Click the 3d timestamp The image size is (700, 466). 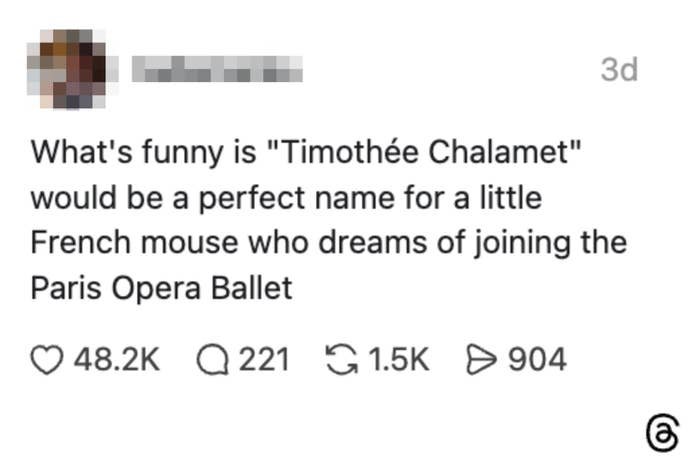(619, 70)
